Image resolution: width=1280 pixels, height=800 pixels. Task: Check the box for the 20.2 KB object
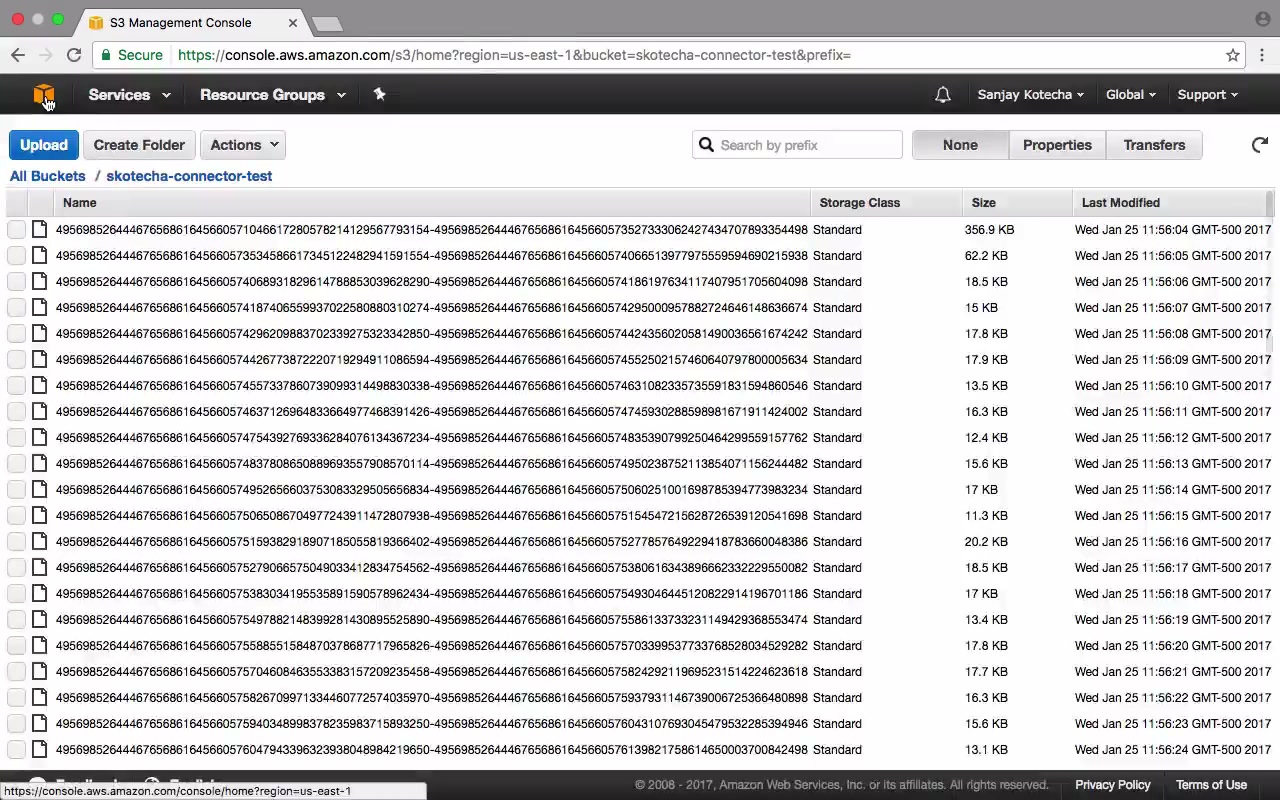tap(16, 541)
